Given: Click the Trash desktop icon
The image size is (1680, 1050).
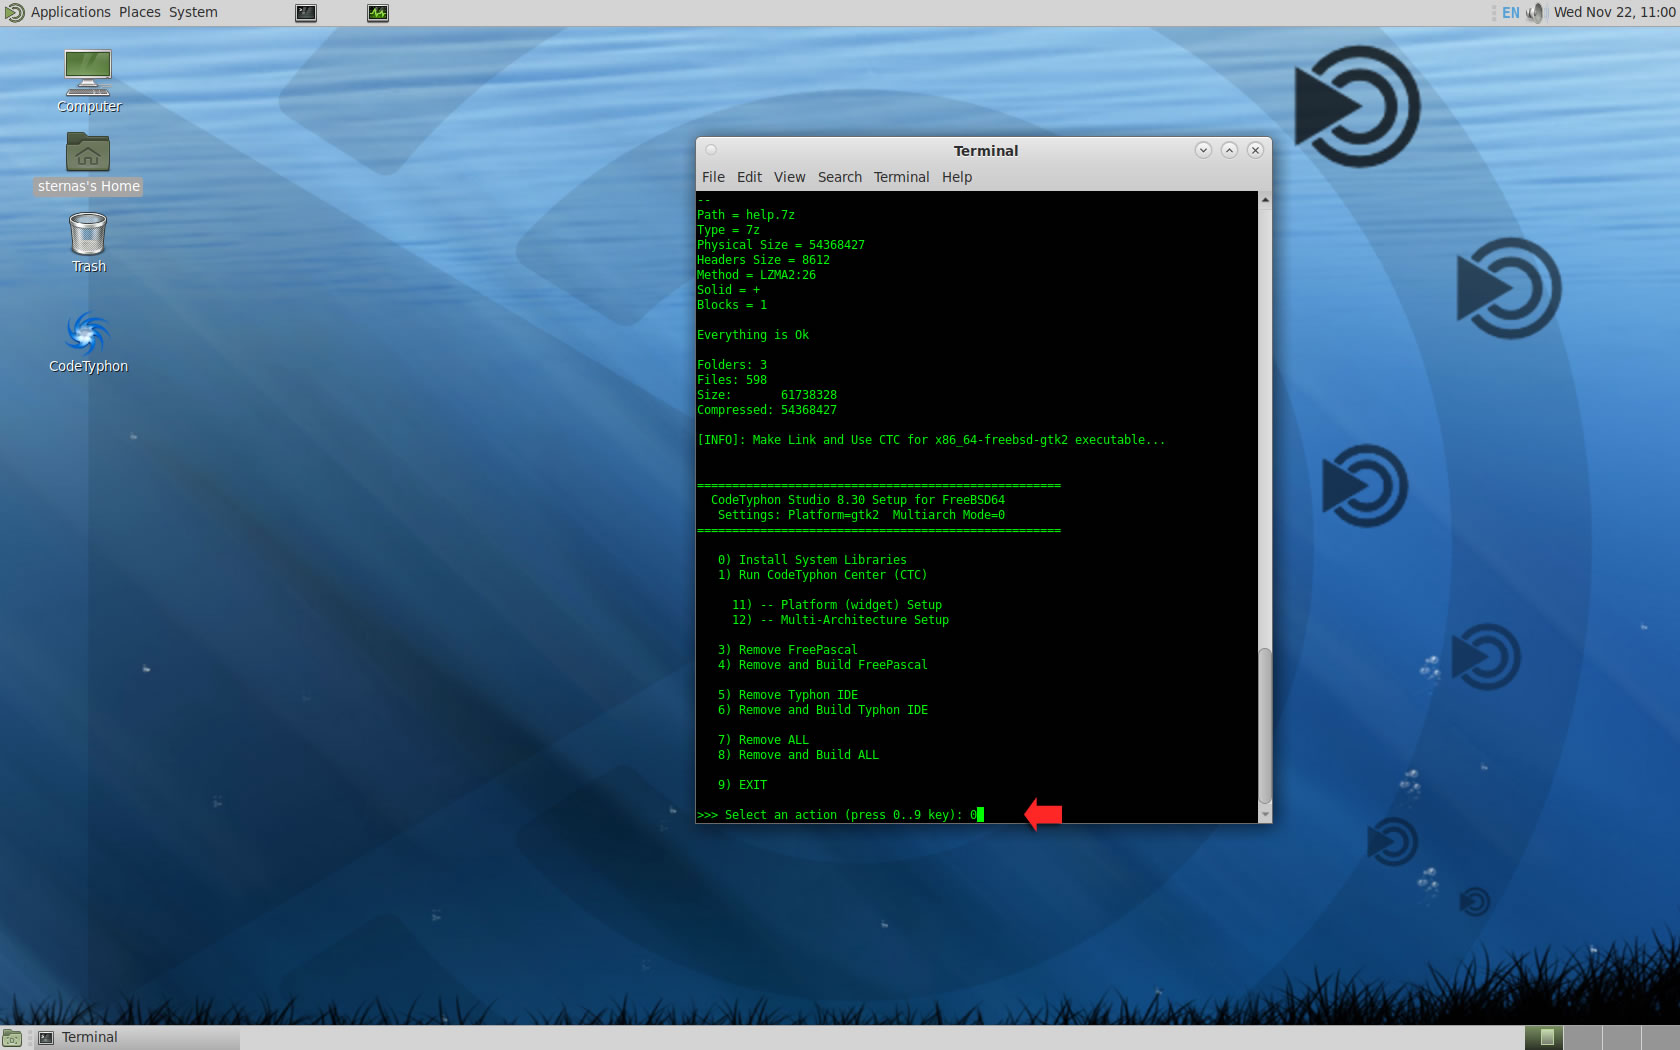Looking at the screenshot, I should [88, 236].
